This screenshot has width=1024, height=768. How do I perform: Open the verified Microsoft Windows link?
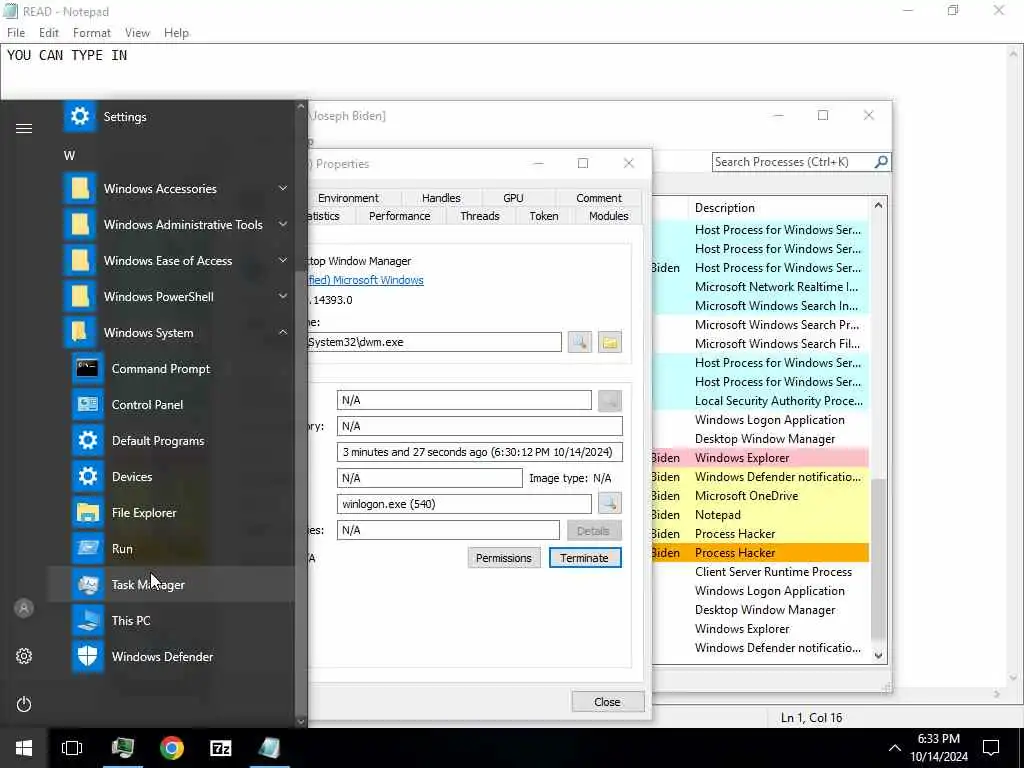coord(366,280)
